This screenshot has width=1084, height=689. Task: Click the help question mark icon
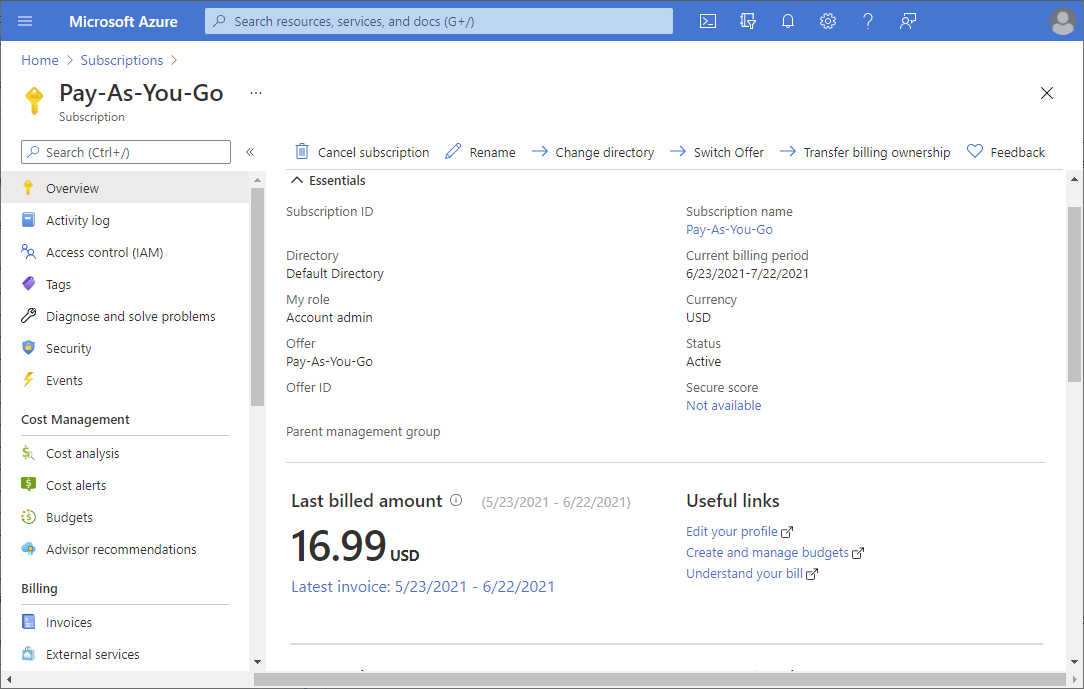(867, 20)
